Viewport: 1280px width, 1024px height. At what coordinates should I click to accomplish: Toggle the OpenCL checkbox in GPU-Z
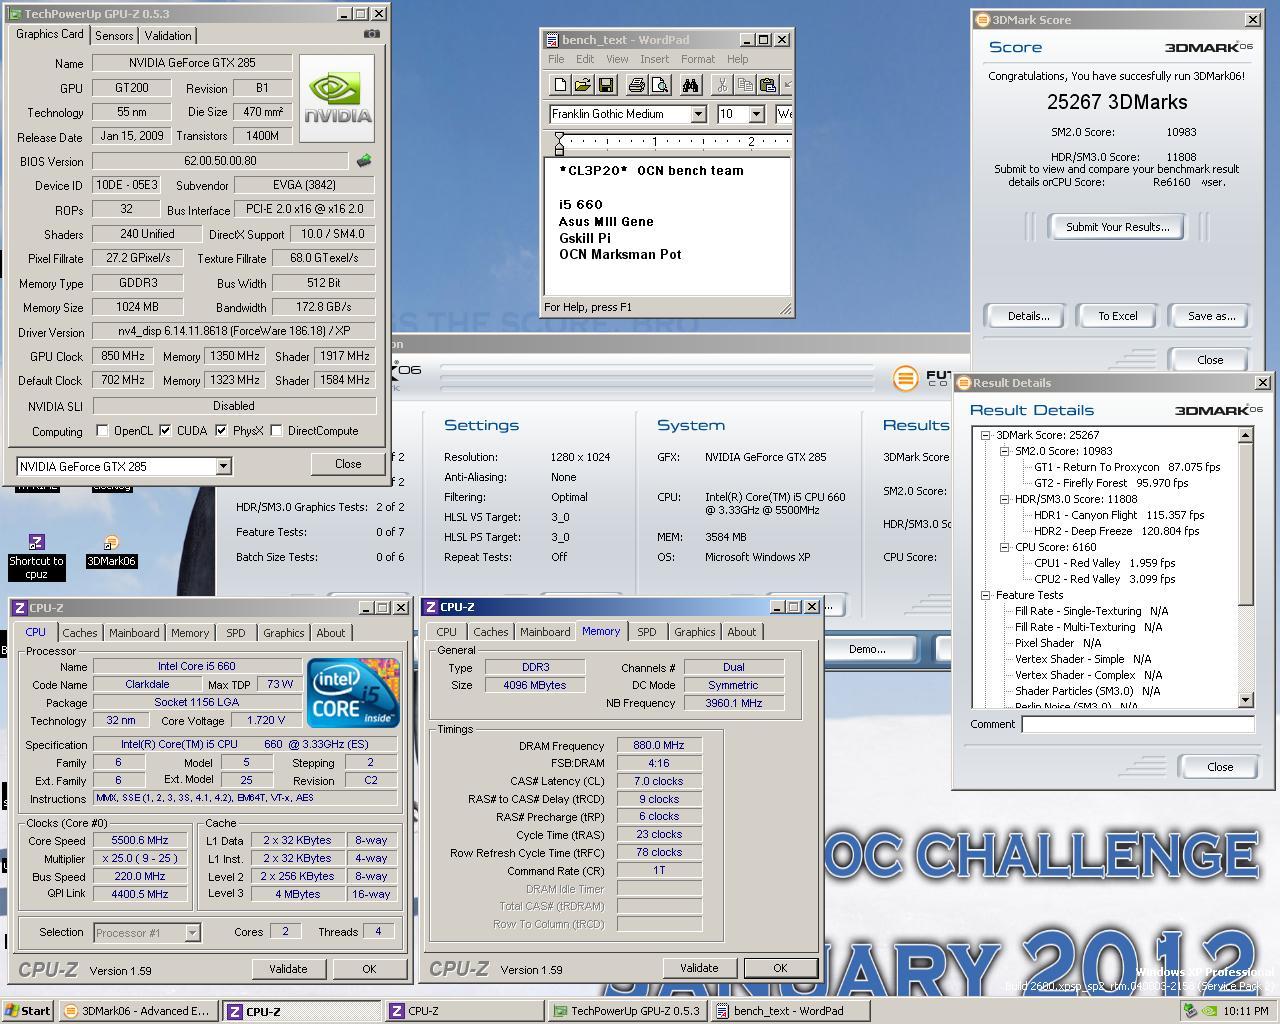pos(102,431)
